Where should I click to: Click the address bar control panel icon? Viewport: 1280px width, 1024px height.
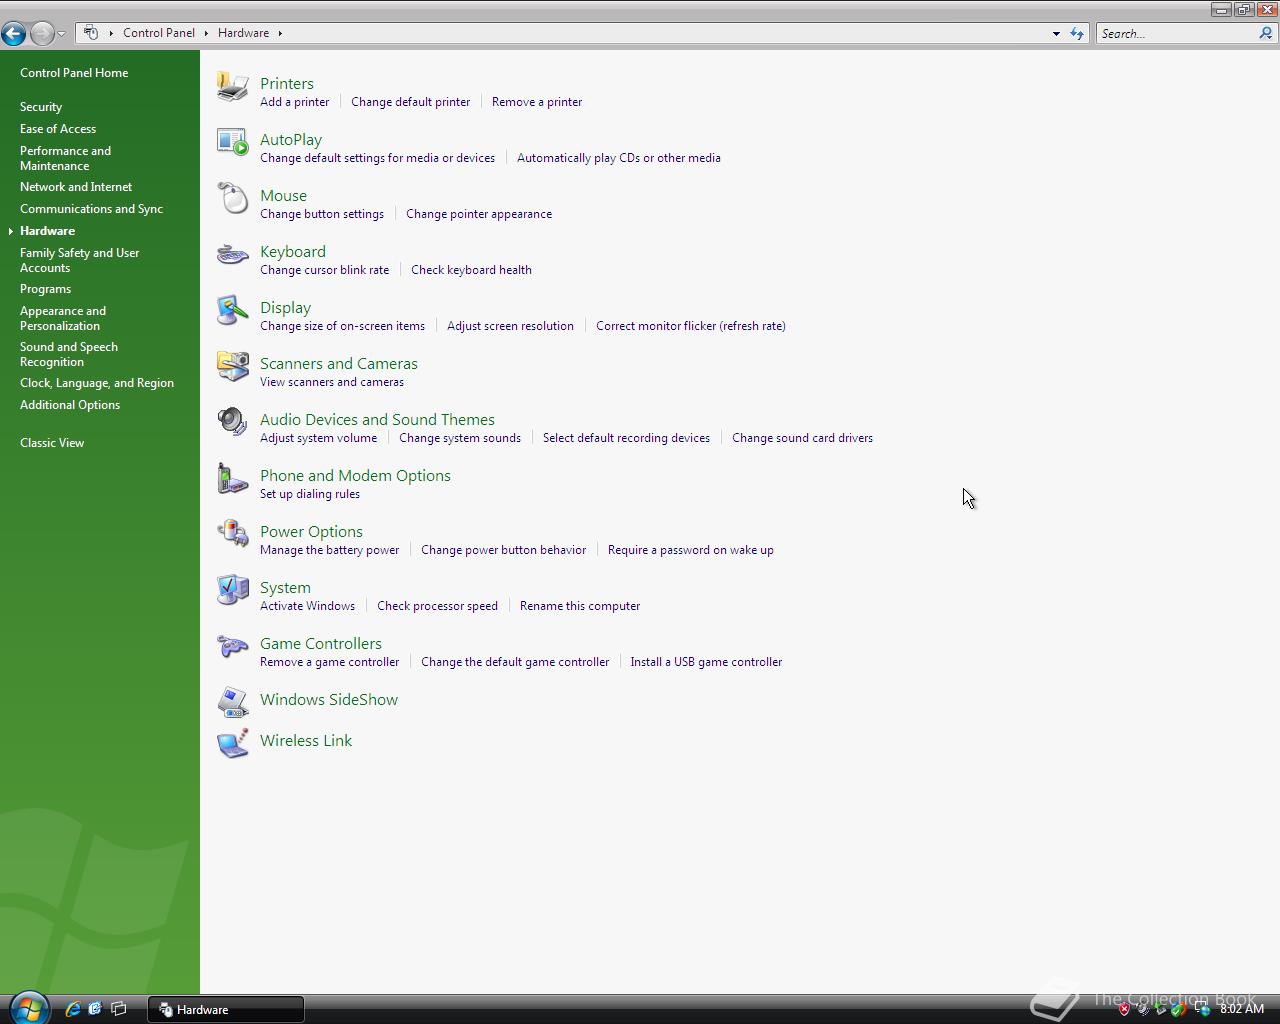coord(91,33)
